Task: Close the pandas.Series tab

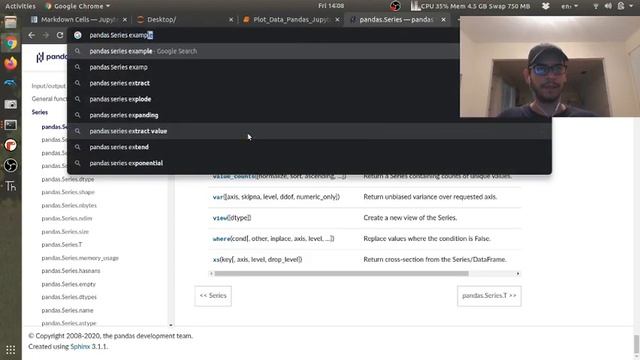Action: click(x=443, y=20)
